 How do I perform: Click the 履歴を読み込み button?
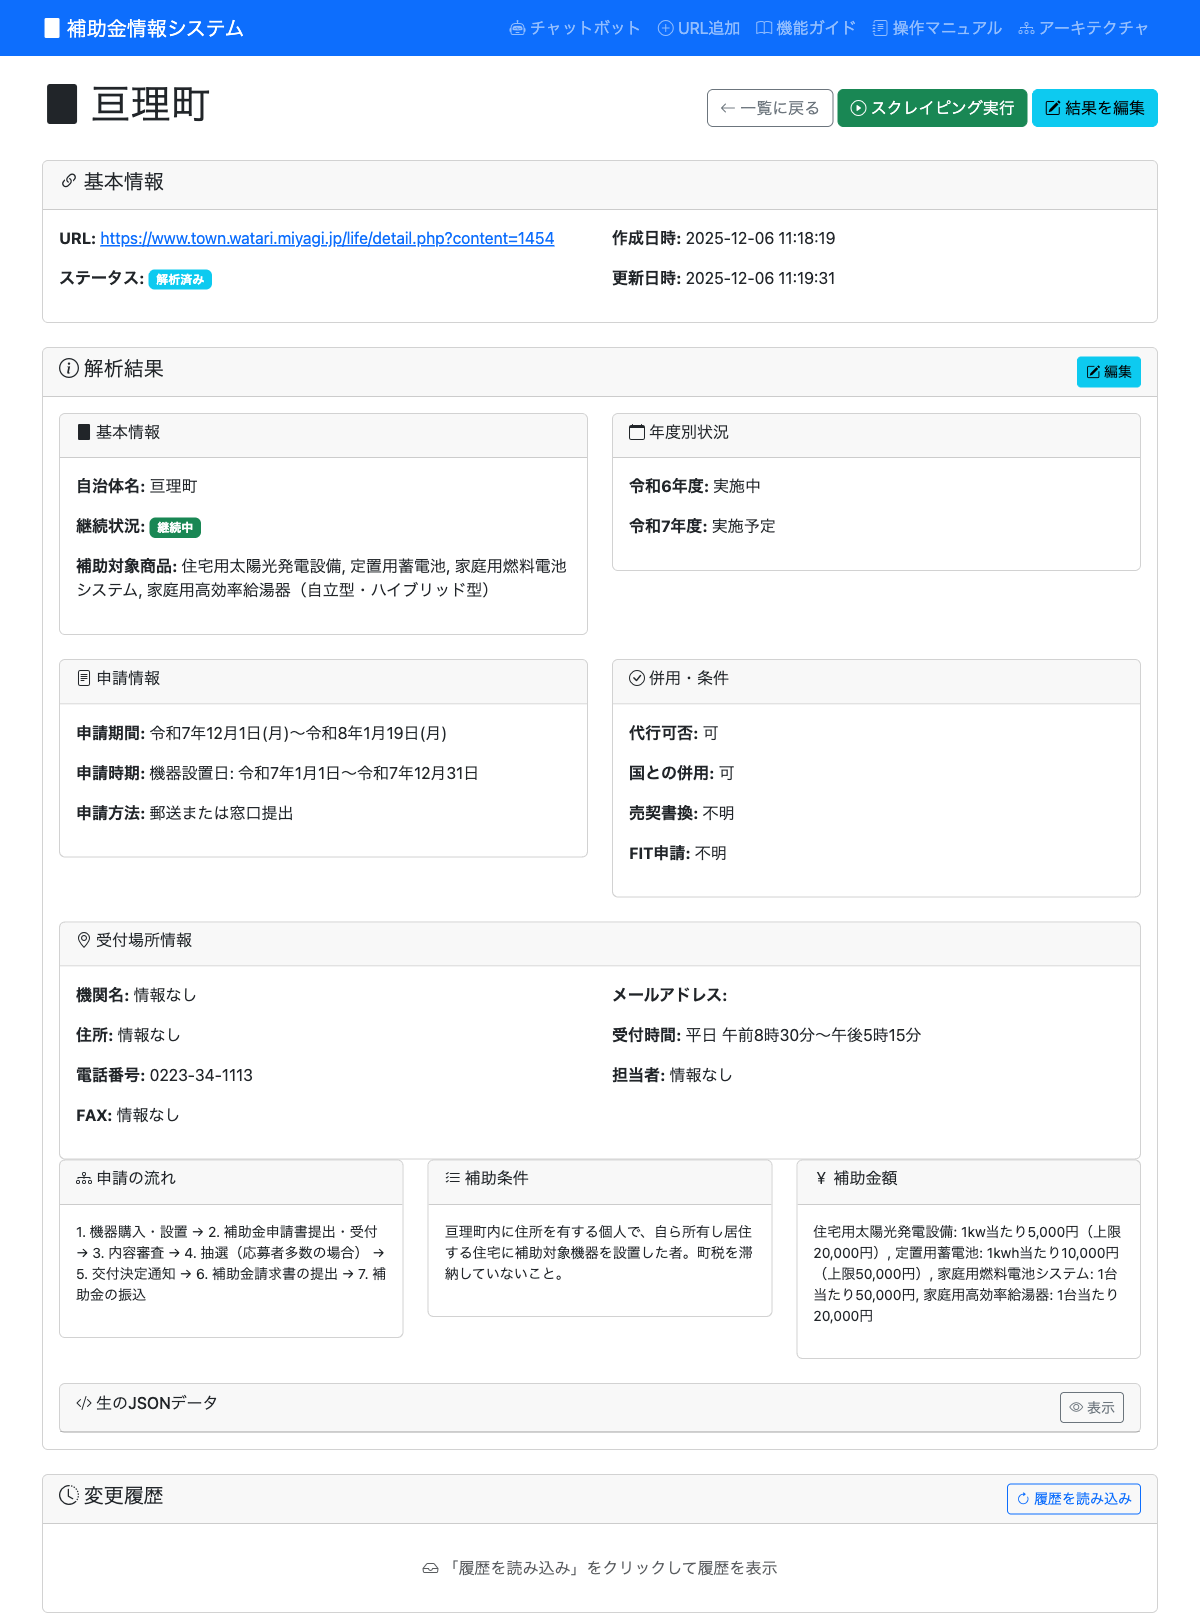(1073, 1499)
